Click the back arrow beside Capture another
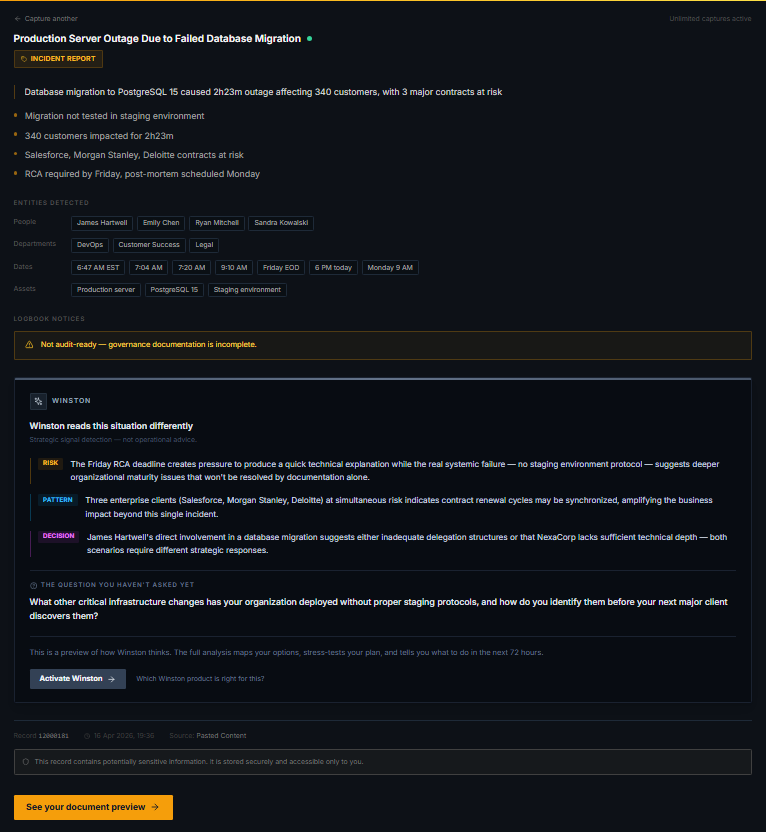This screenshot has width=766, height=832. (18, 19)
